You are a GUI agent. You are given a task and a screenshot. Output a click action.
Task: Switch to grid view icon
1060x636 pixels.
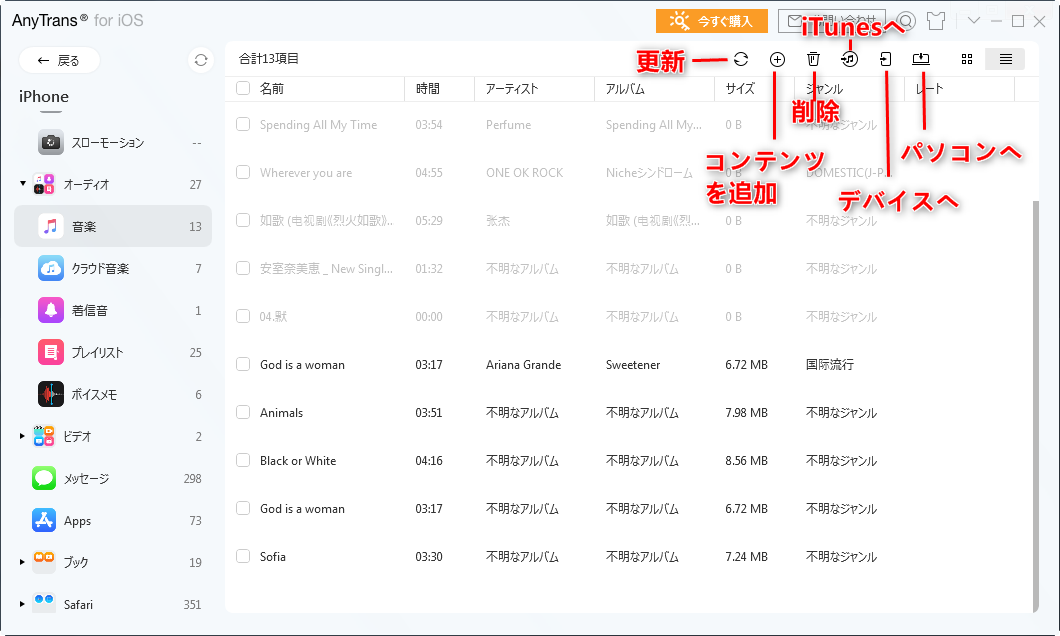tap(967, 59)
